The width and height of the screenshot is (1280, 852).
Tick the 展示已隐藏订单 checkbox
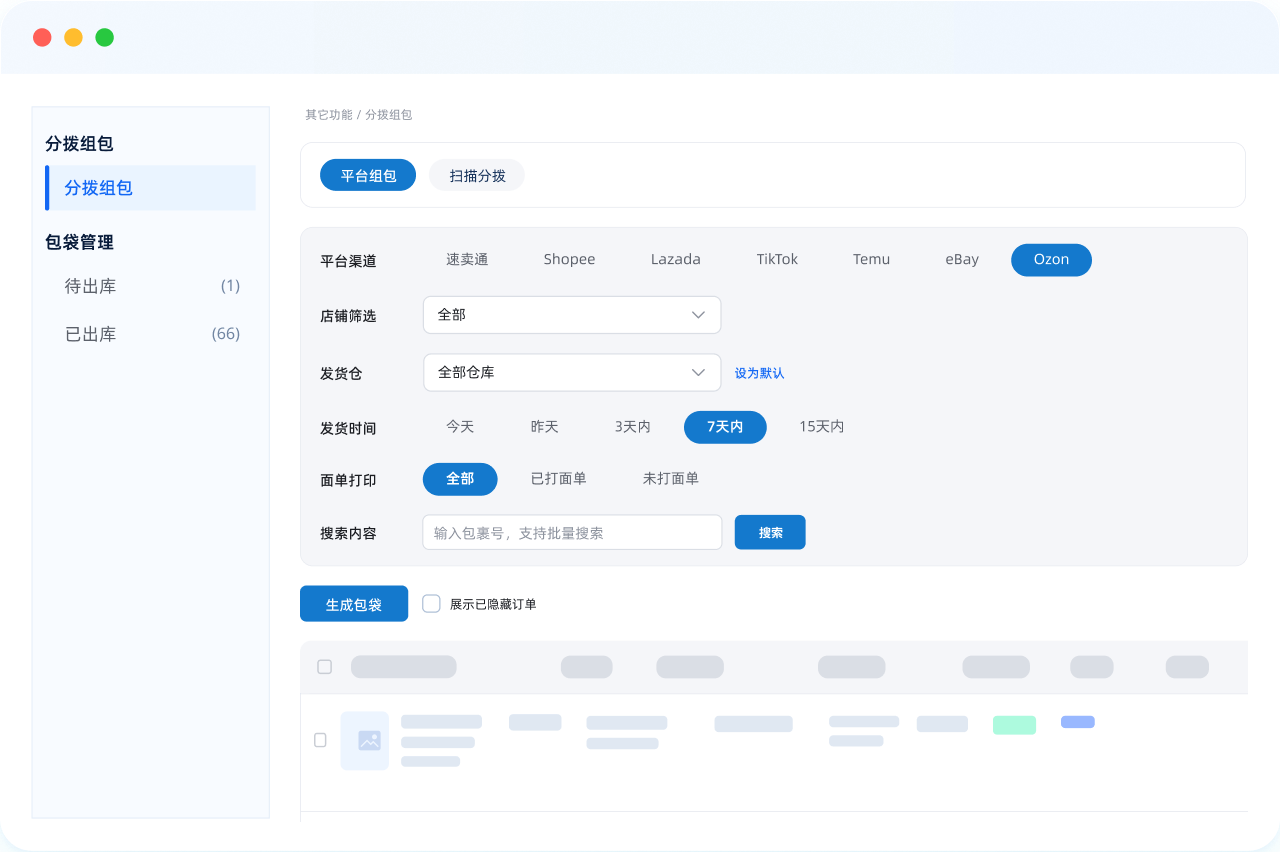pyautogui.click(x=431, y=603)
